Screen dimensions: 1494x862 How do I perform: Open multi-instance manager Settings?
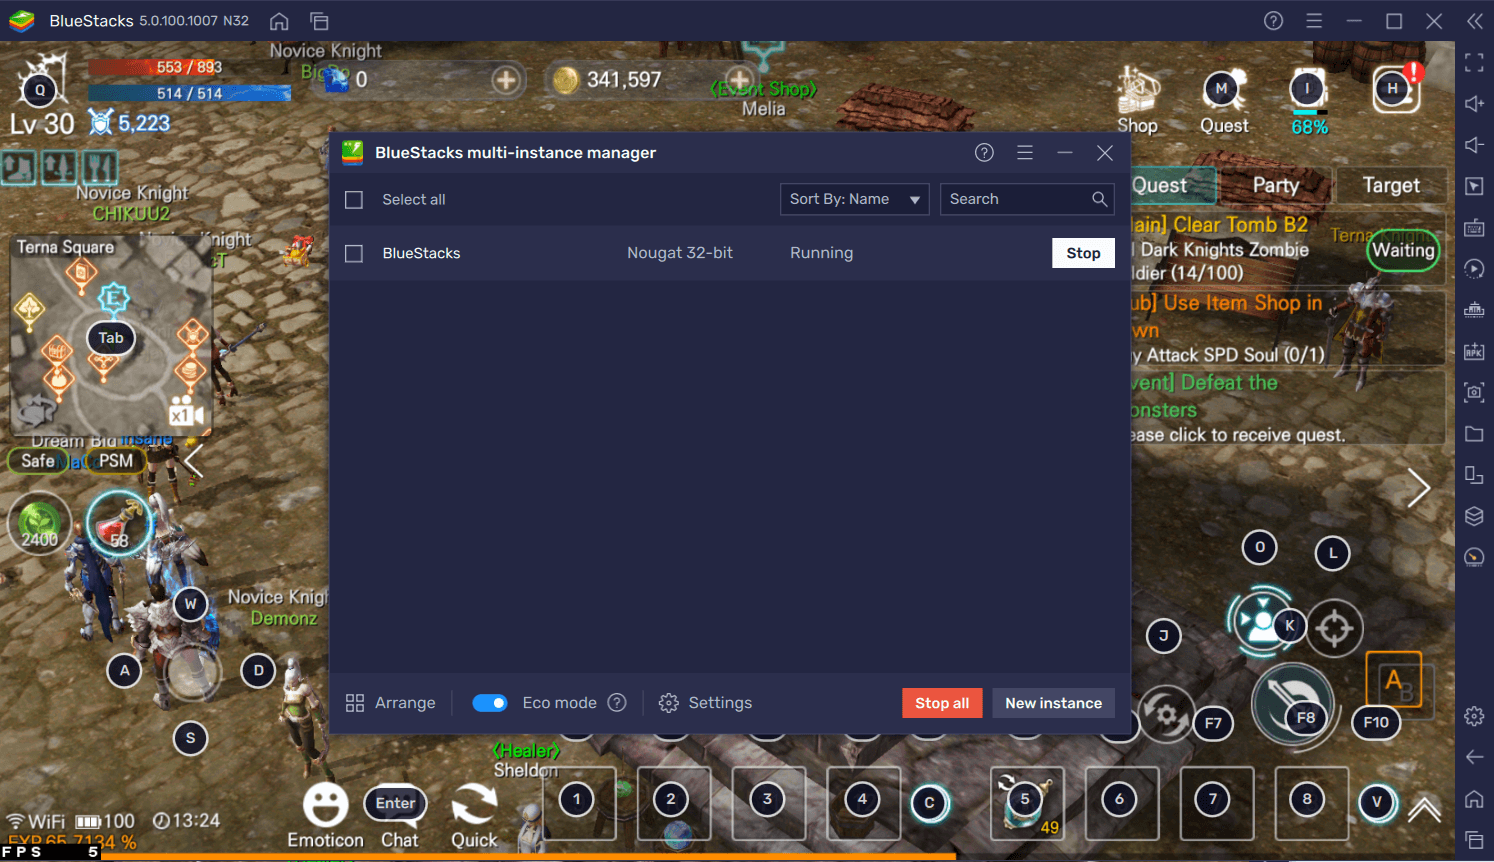[705, 703]
